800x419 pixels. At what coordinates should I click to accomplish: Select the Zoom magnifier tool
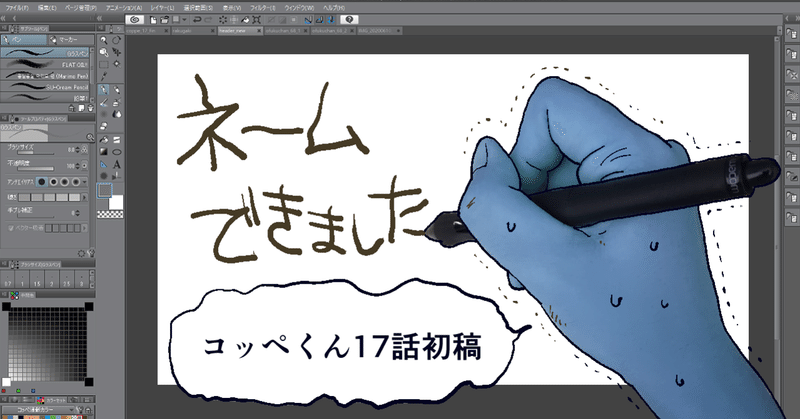click(104, 40)
